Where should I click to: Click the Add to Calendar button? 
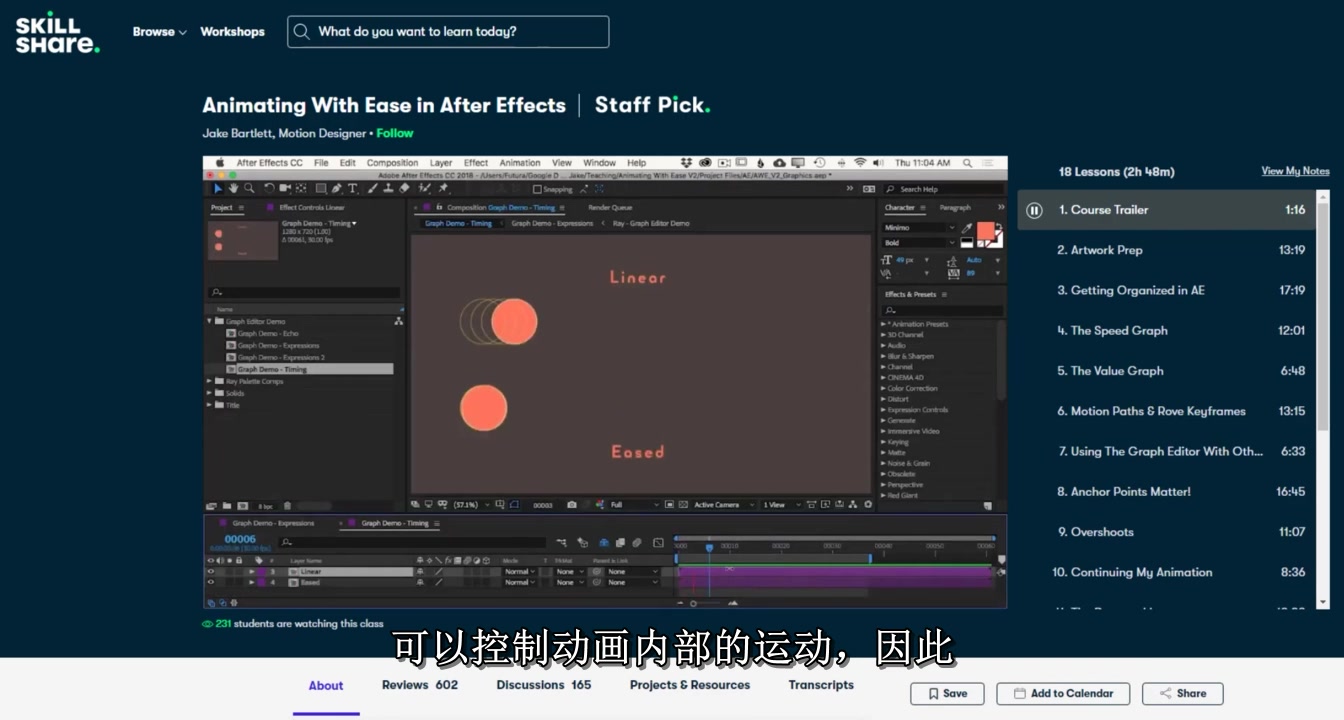coord(1063,693)
